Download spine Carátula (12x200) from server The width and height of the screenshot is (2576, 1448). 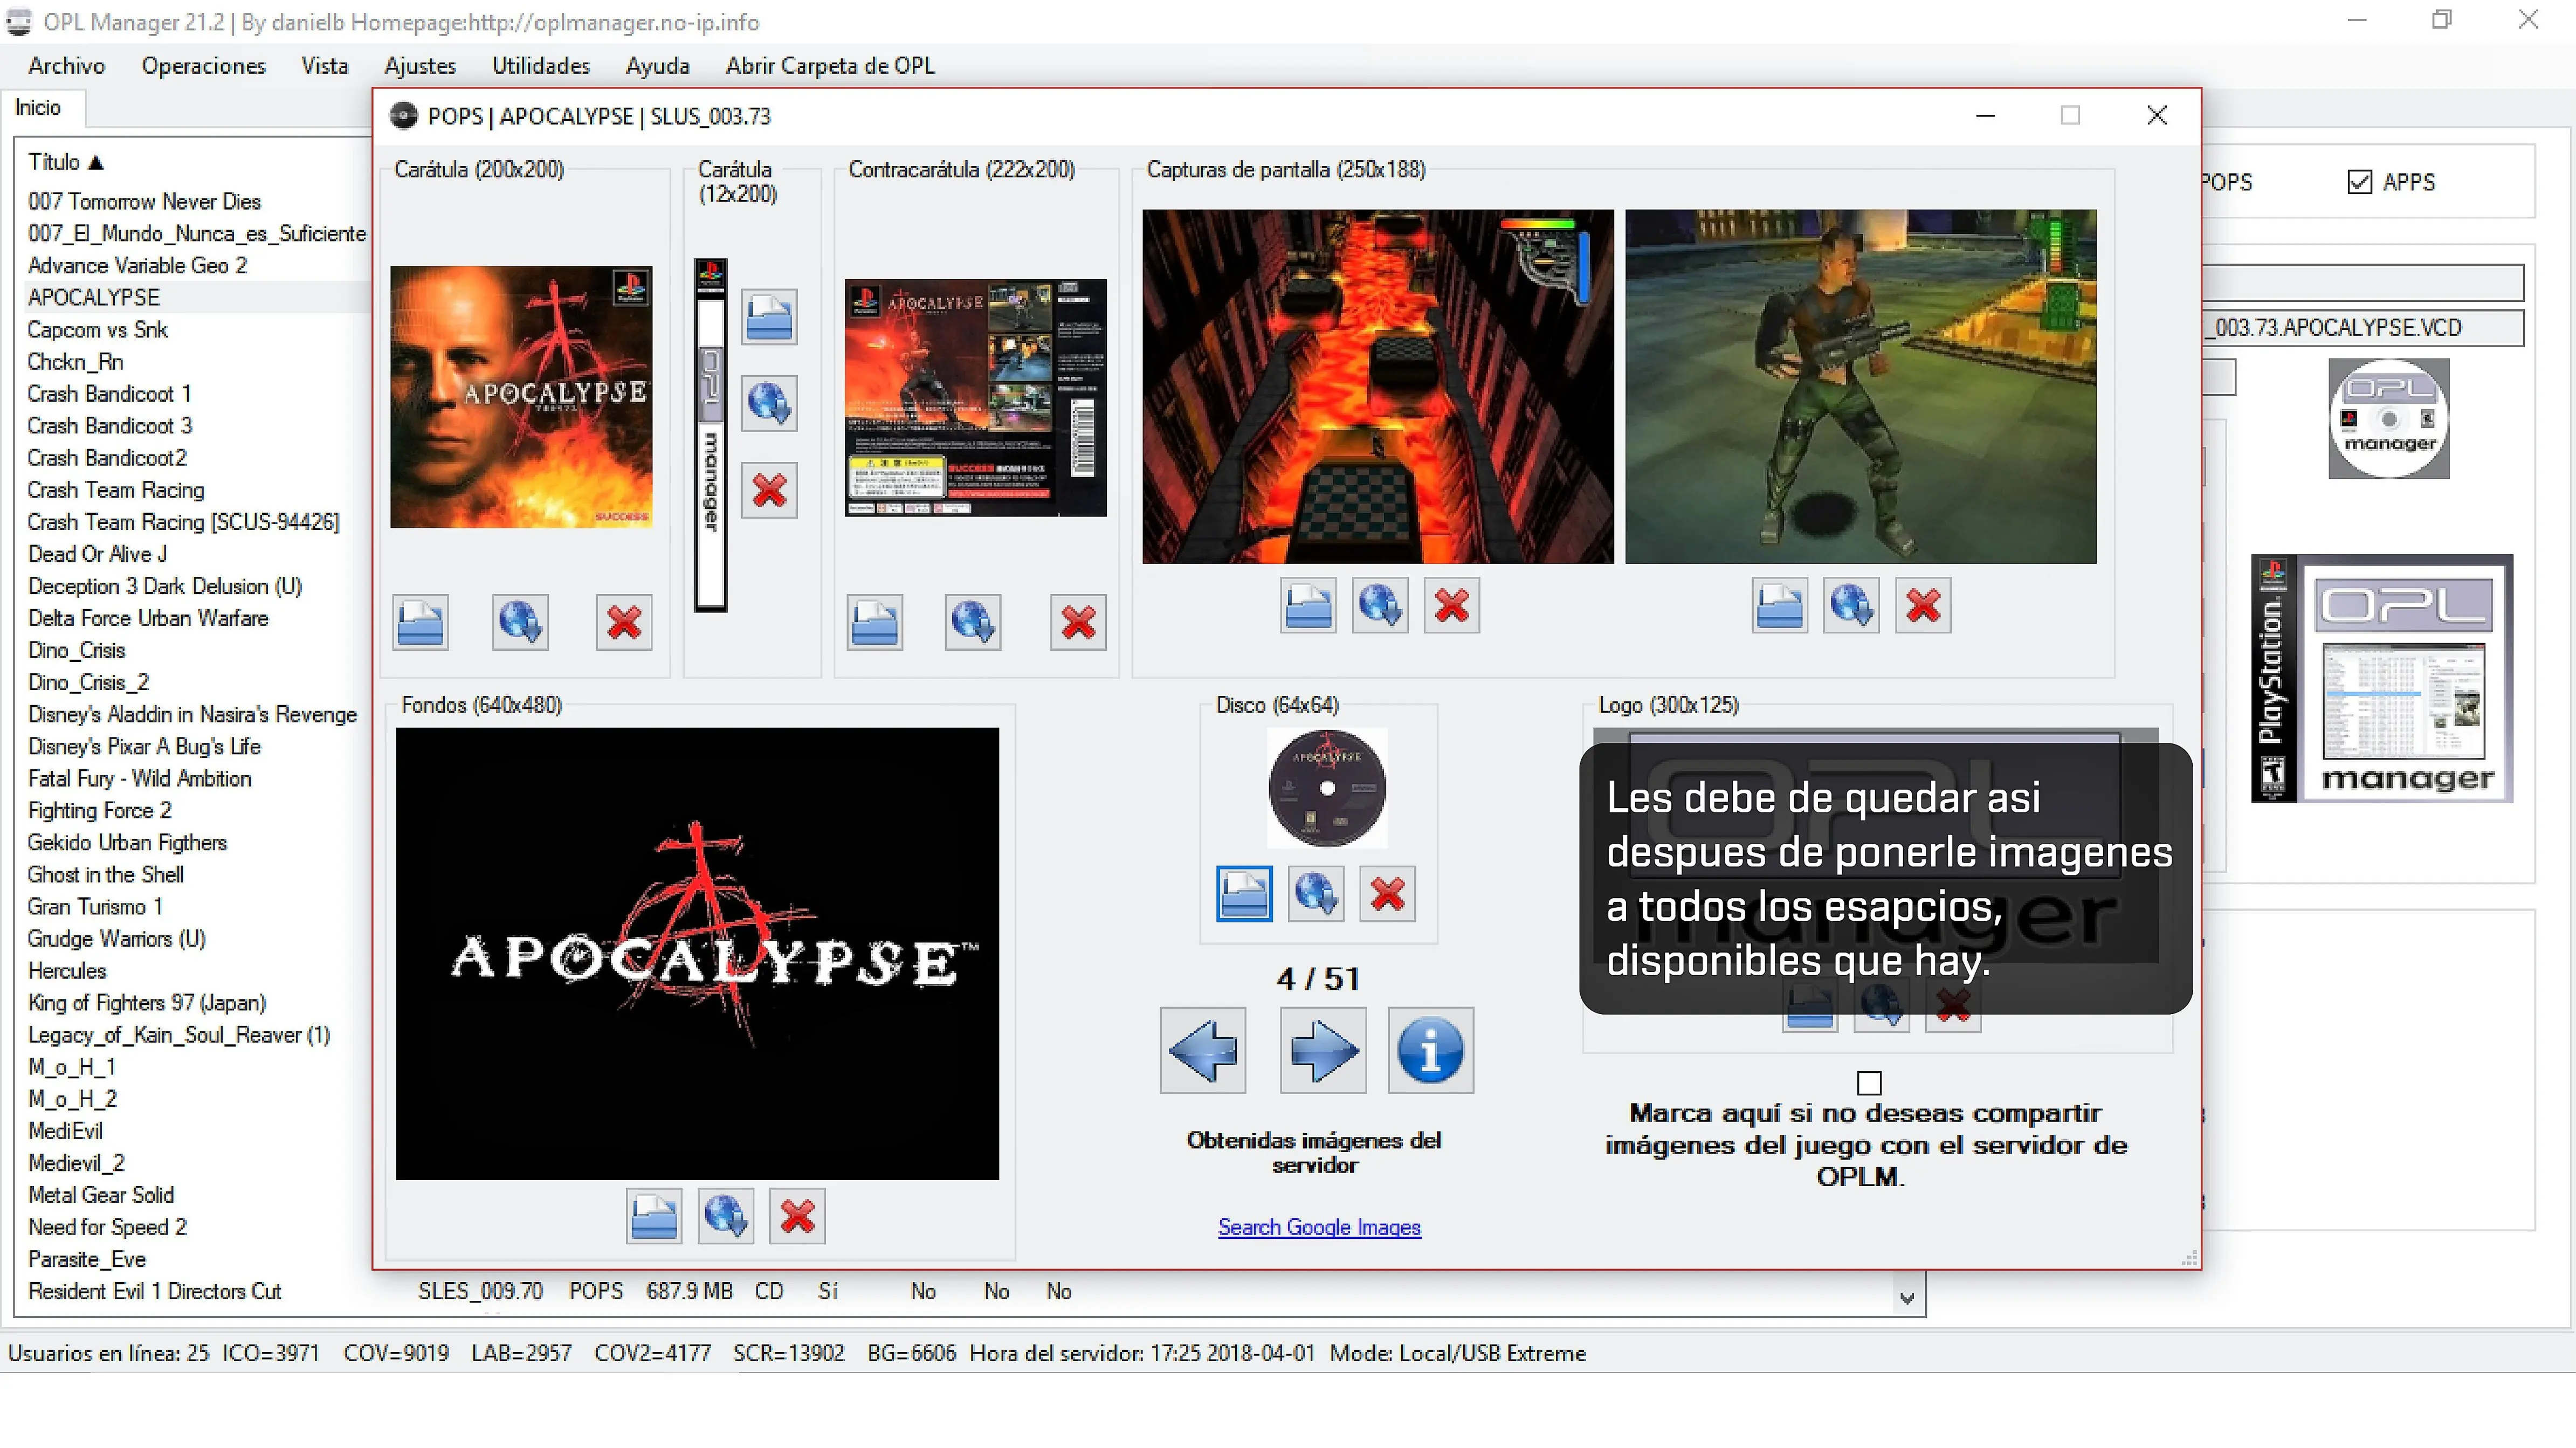tap(769, 403)
